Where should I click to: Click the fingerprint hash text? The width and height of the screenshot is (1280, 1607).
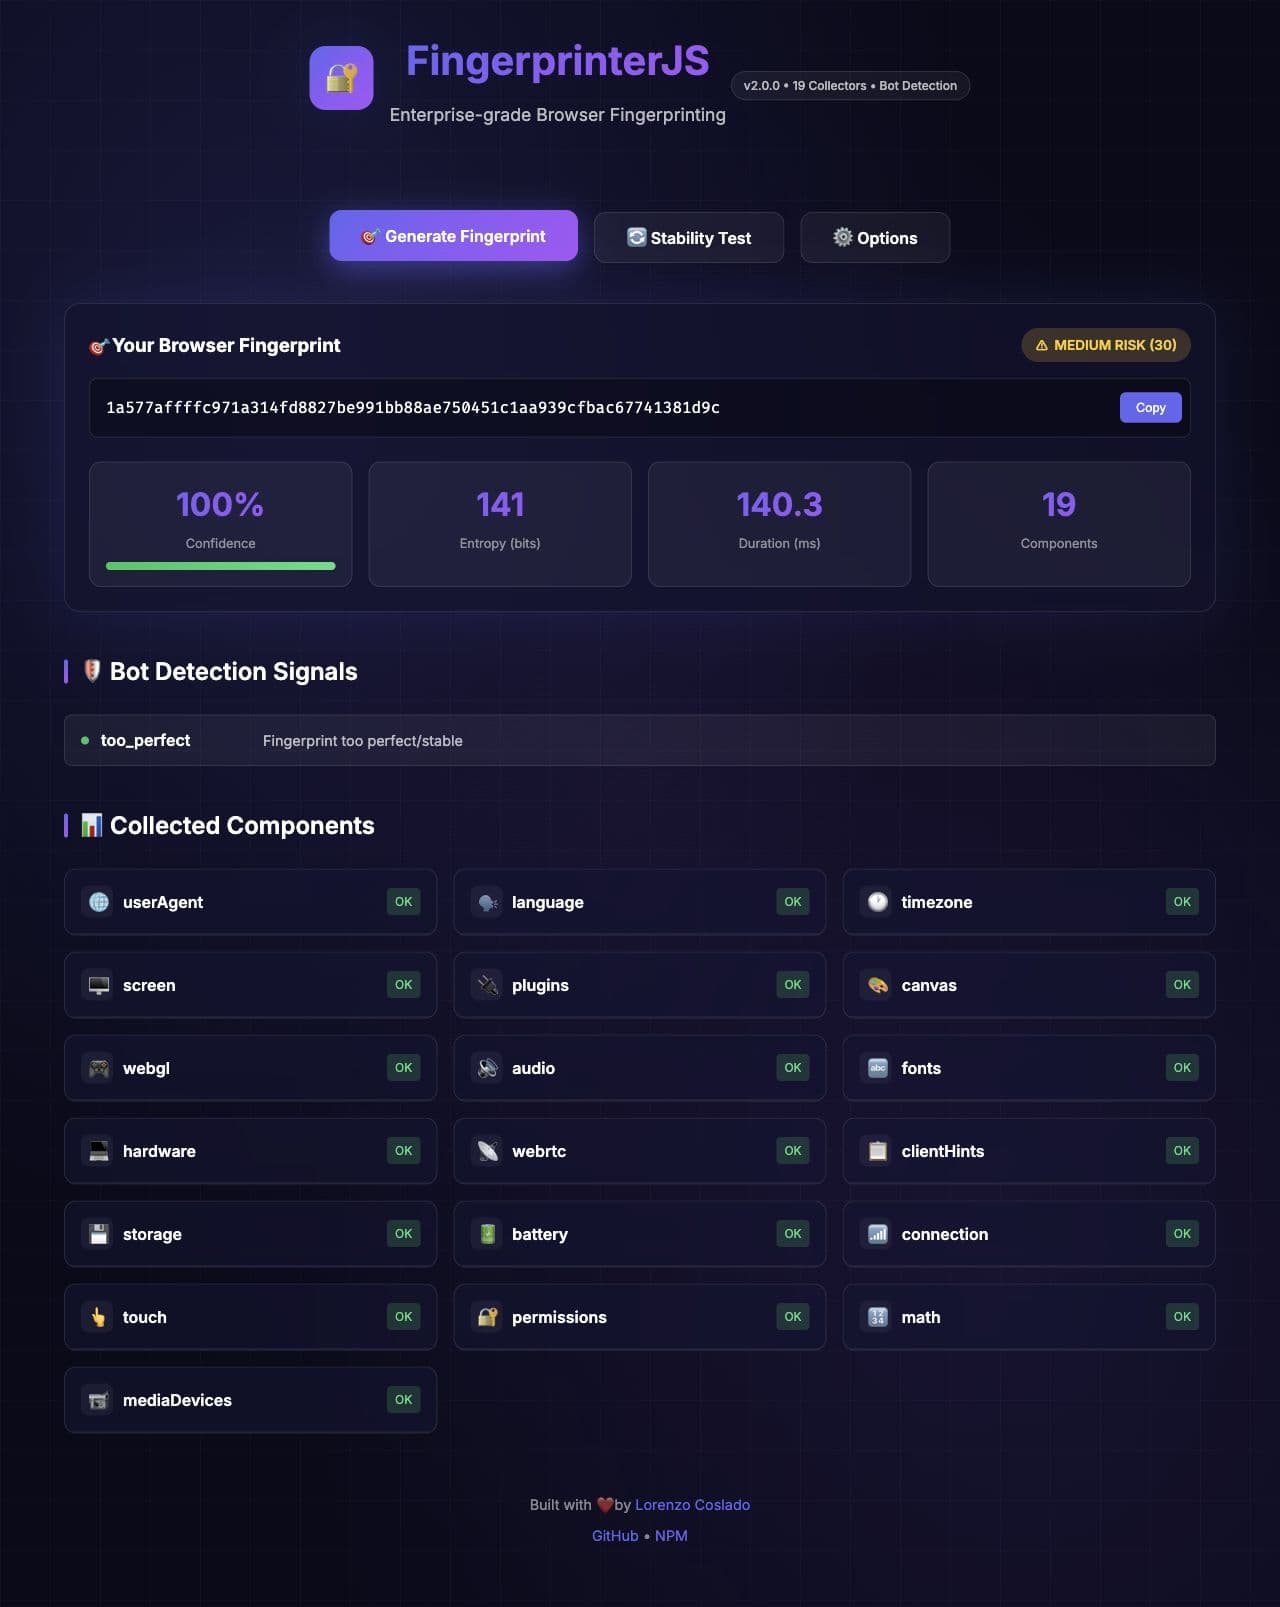tap(413, 407)
